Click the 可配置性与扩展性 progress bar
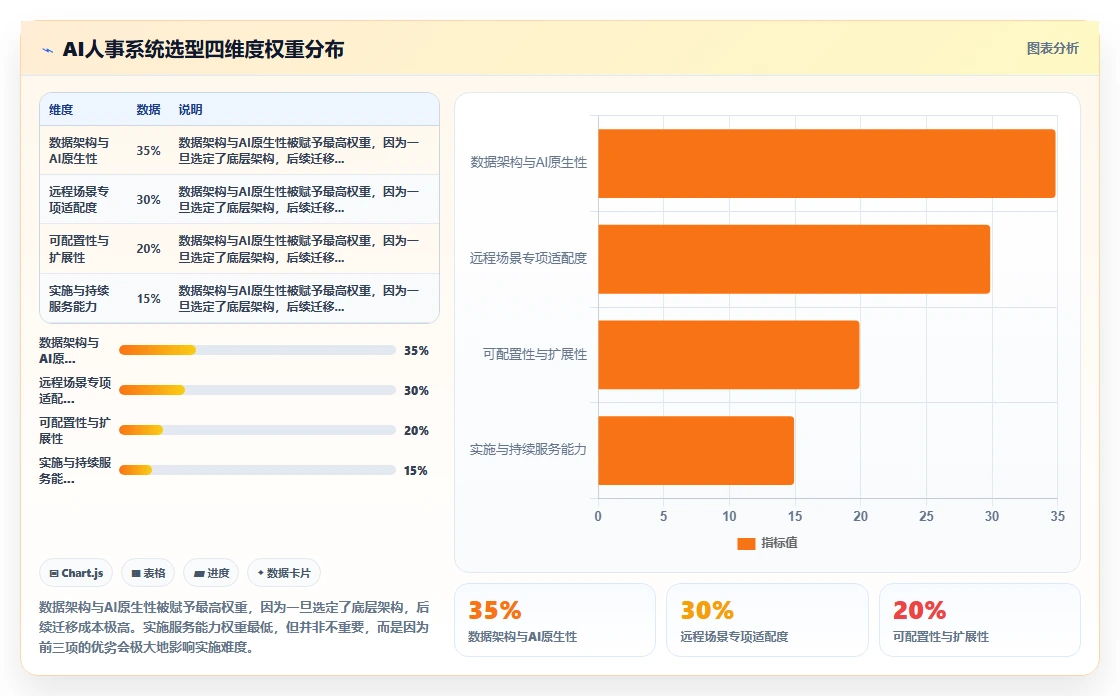 coord(257,430)
